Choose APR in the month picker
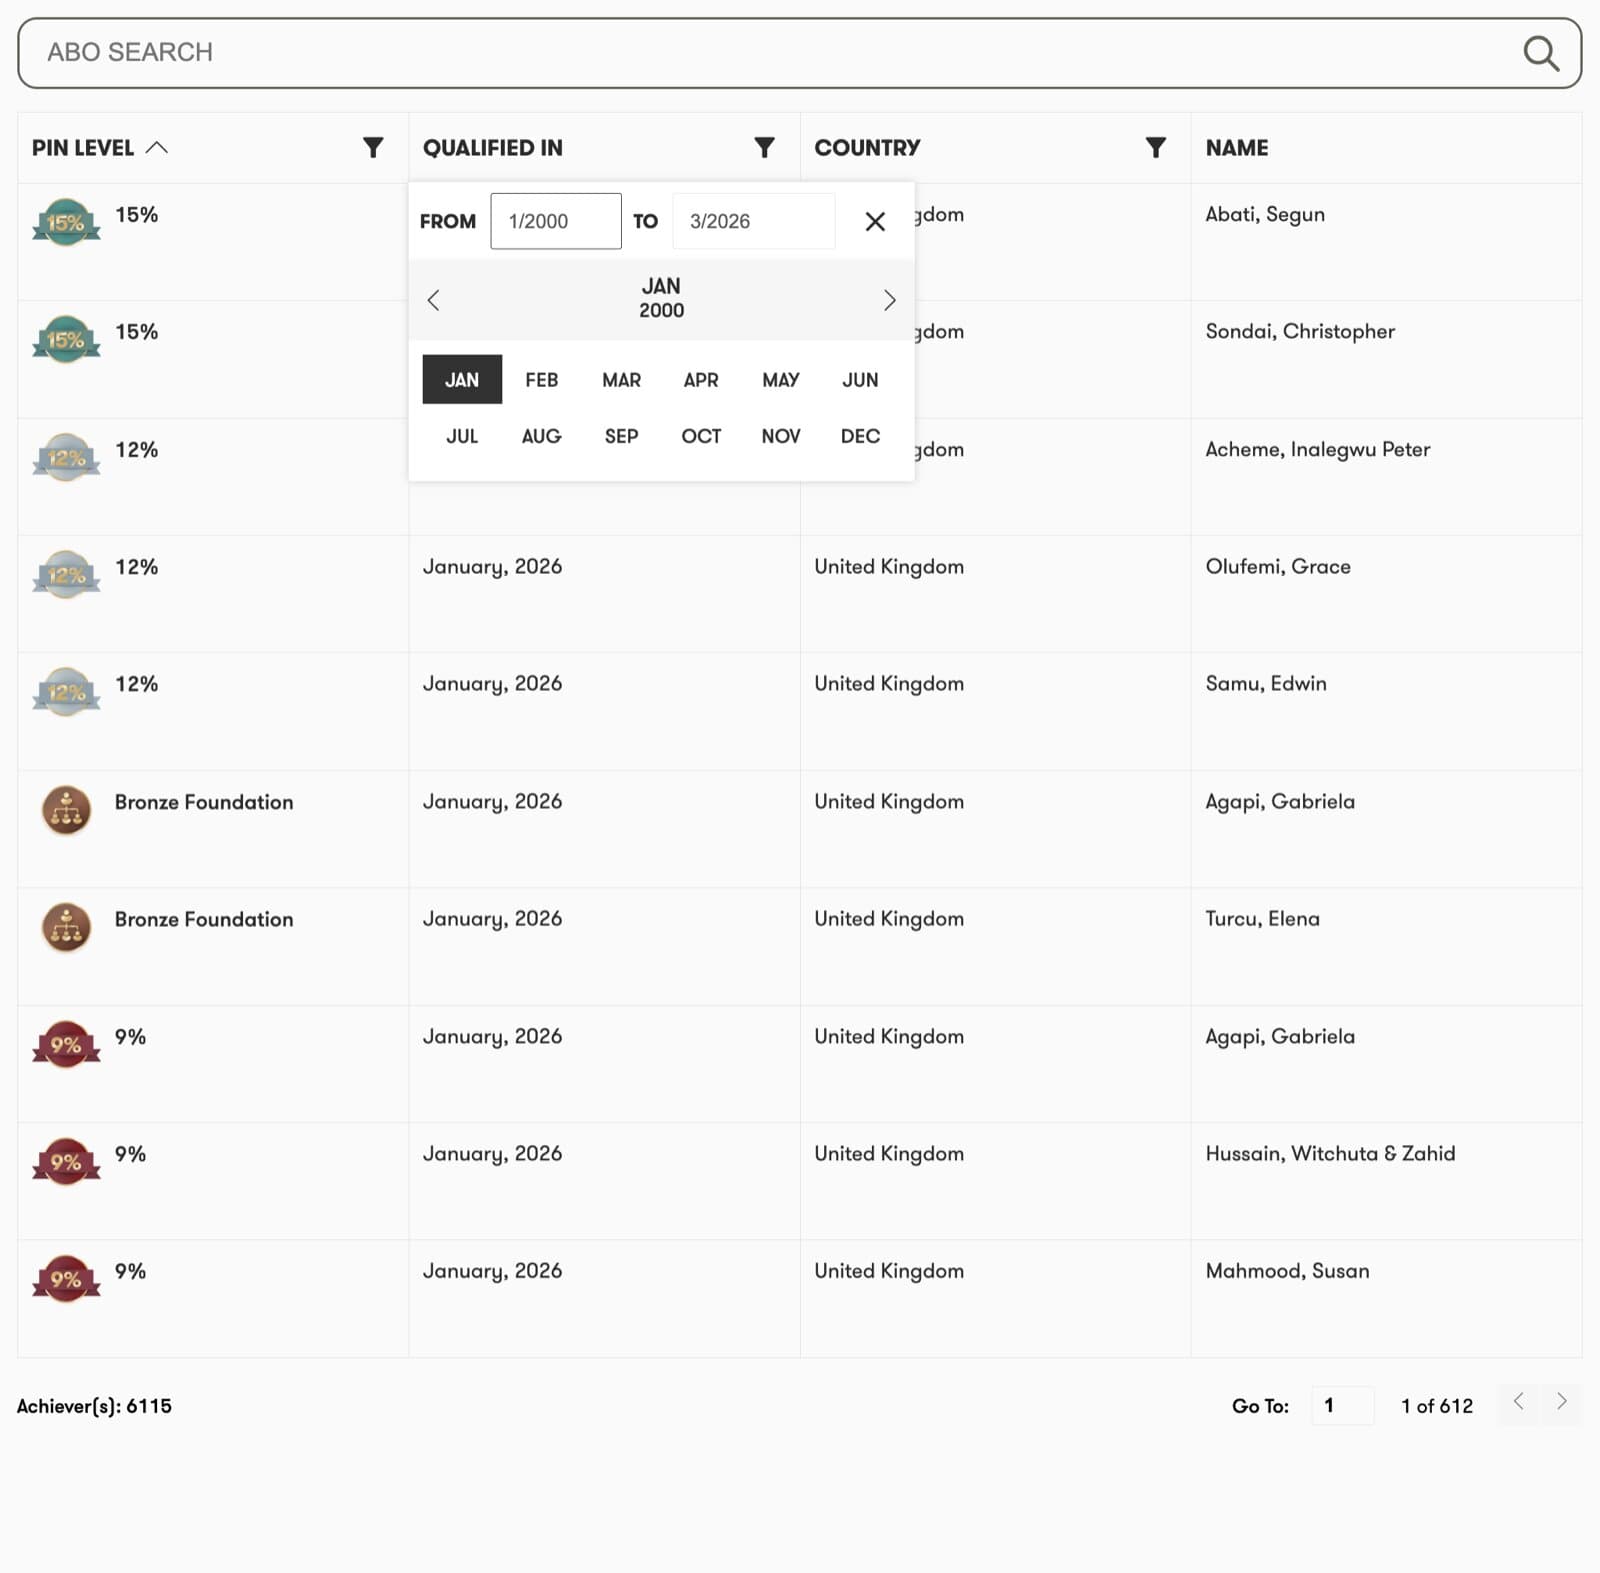The image size is (1600, 1573). click(x=701, y=380)
